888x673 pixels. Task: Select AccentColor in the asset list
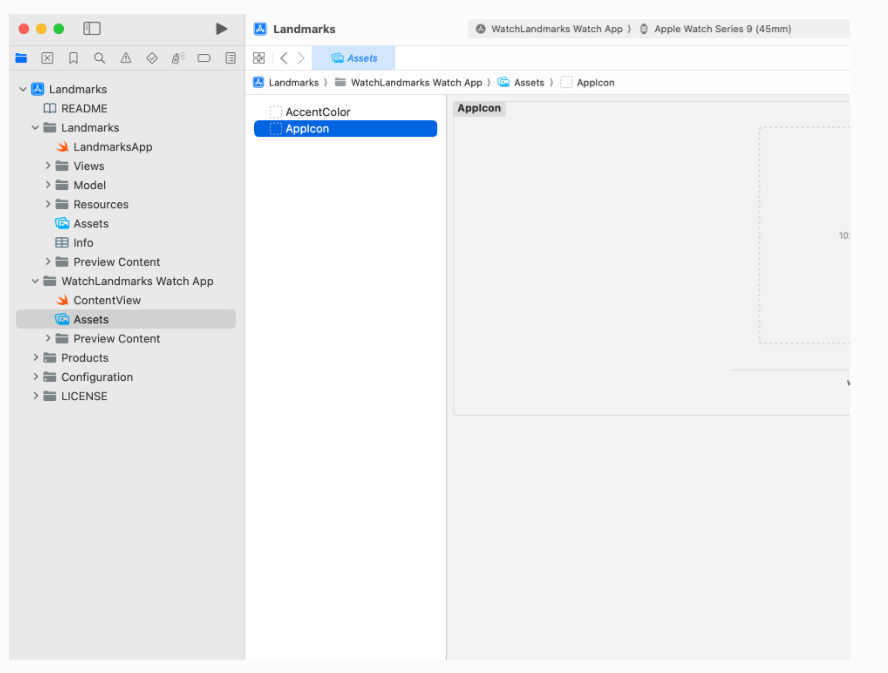tap(345, 112)
